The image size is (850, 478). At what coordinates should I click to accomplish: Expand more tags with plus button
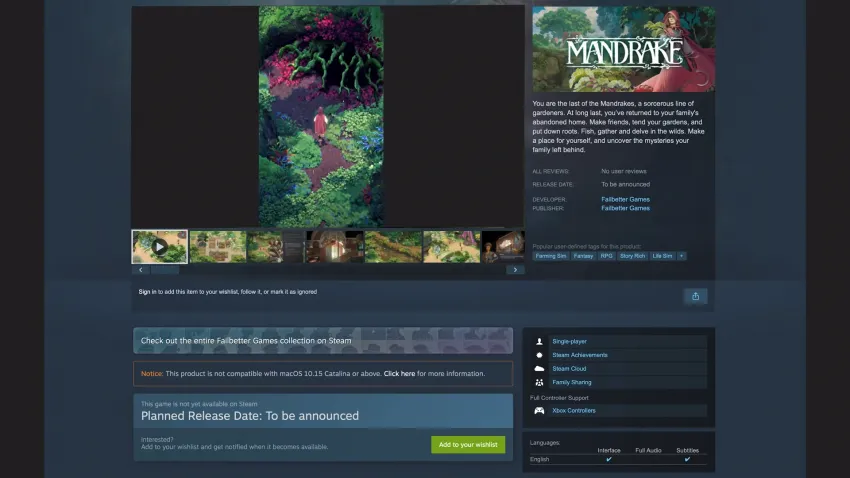(681, 256)
